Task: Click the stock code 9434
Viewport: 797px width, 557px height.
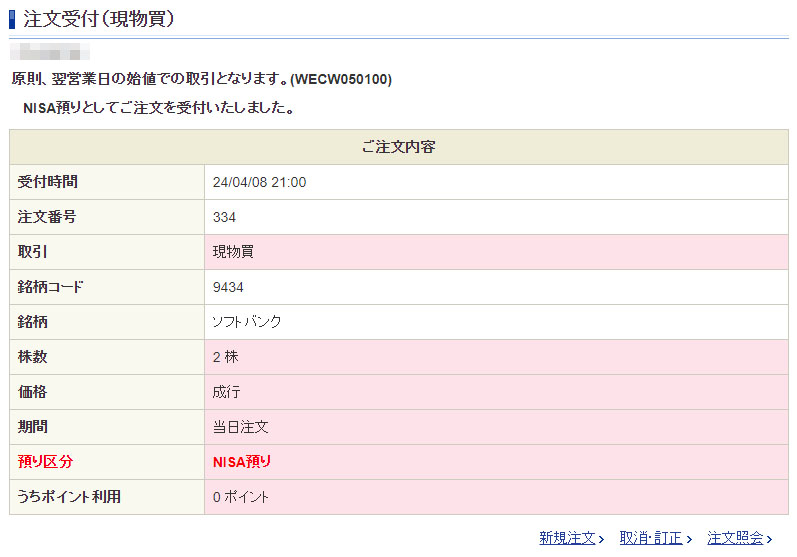Action: tap(228, 287)
